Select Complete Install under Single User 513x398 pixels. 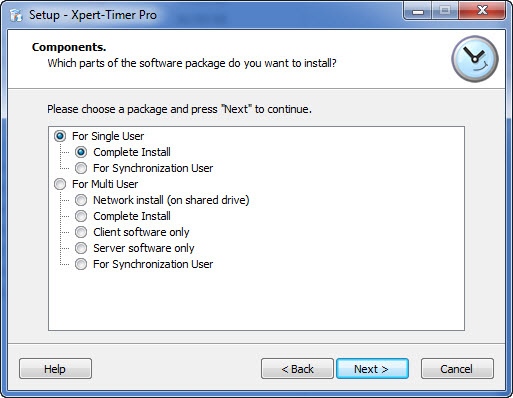tap(81, 152)
